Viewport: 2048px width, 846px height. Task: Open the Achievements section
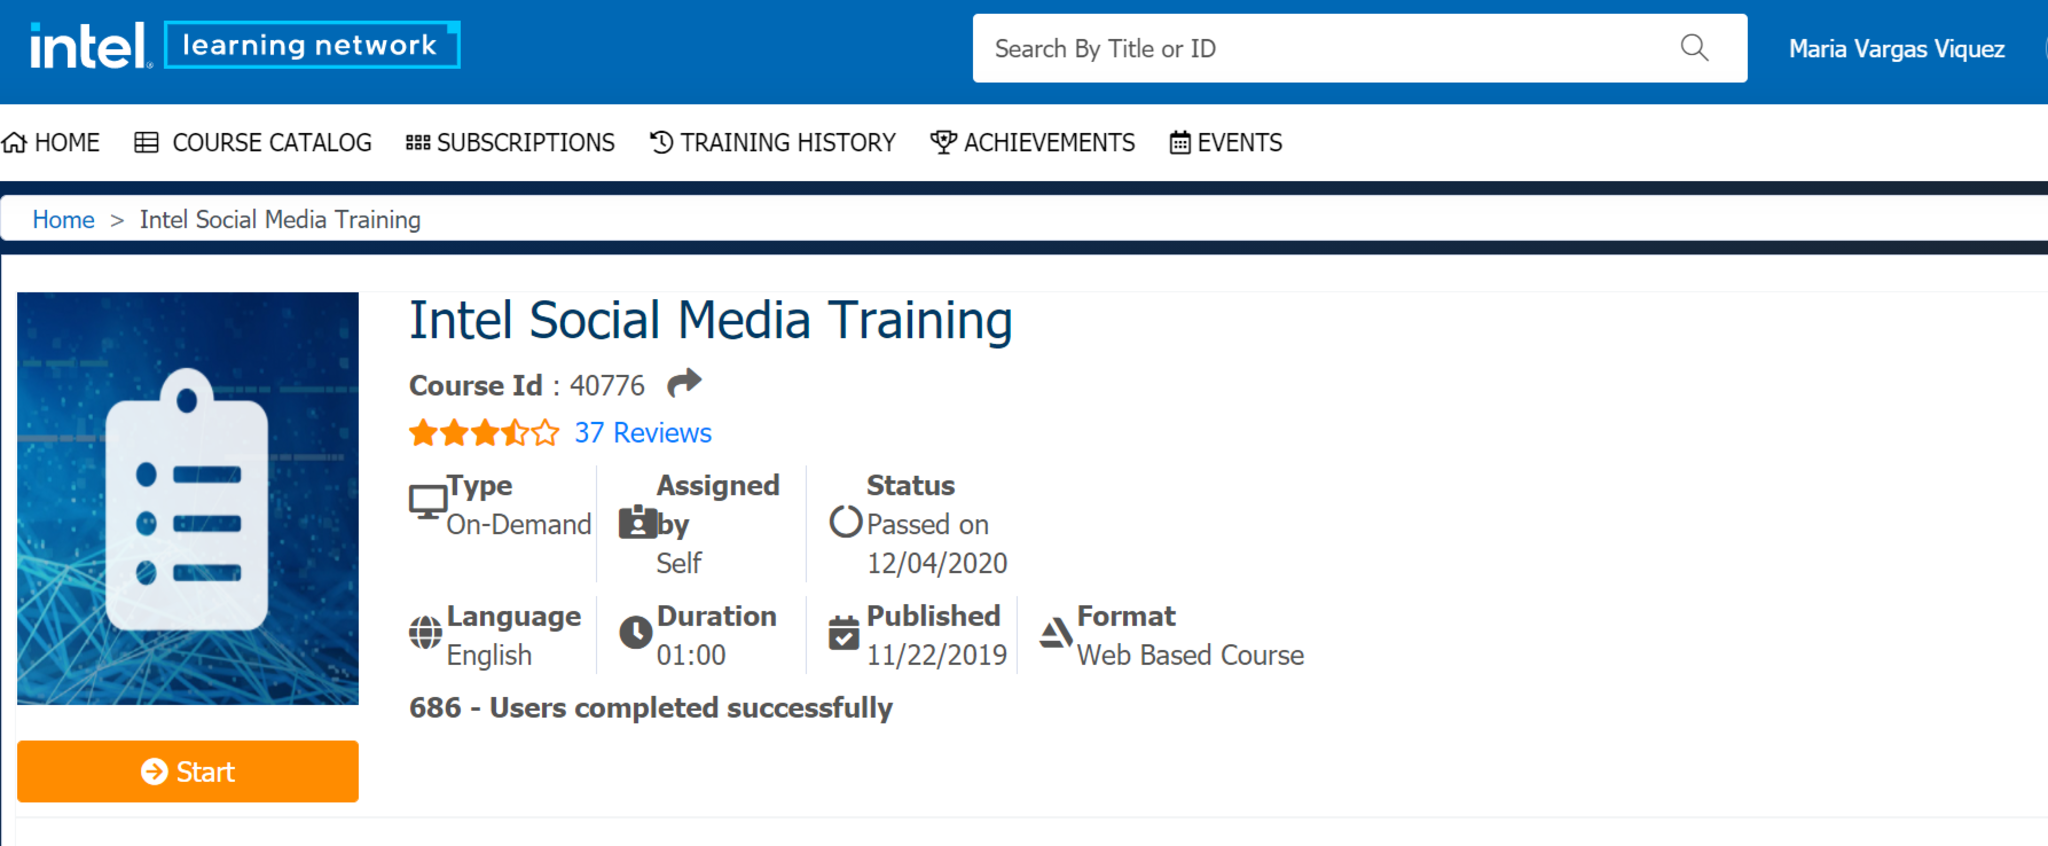1033,143
